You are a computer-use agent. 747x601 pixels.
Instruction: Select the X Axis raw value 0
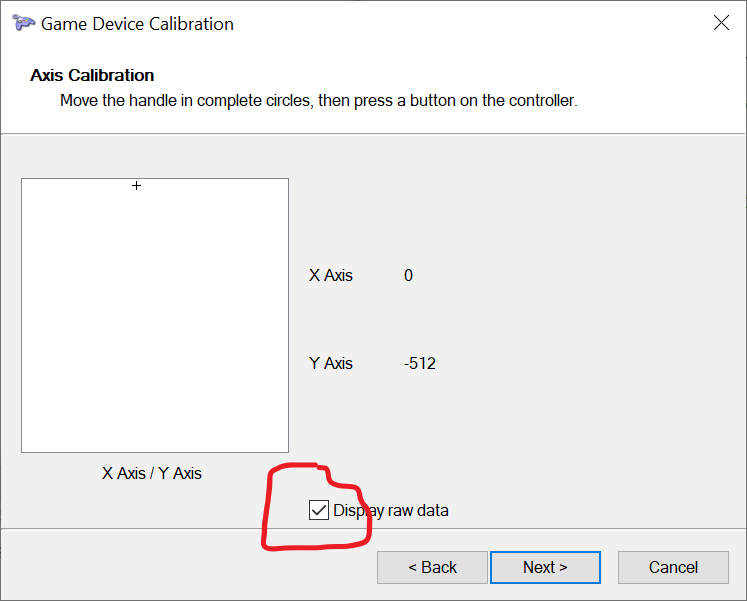tap(408, 275)
